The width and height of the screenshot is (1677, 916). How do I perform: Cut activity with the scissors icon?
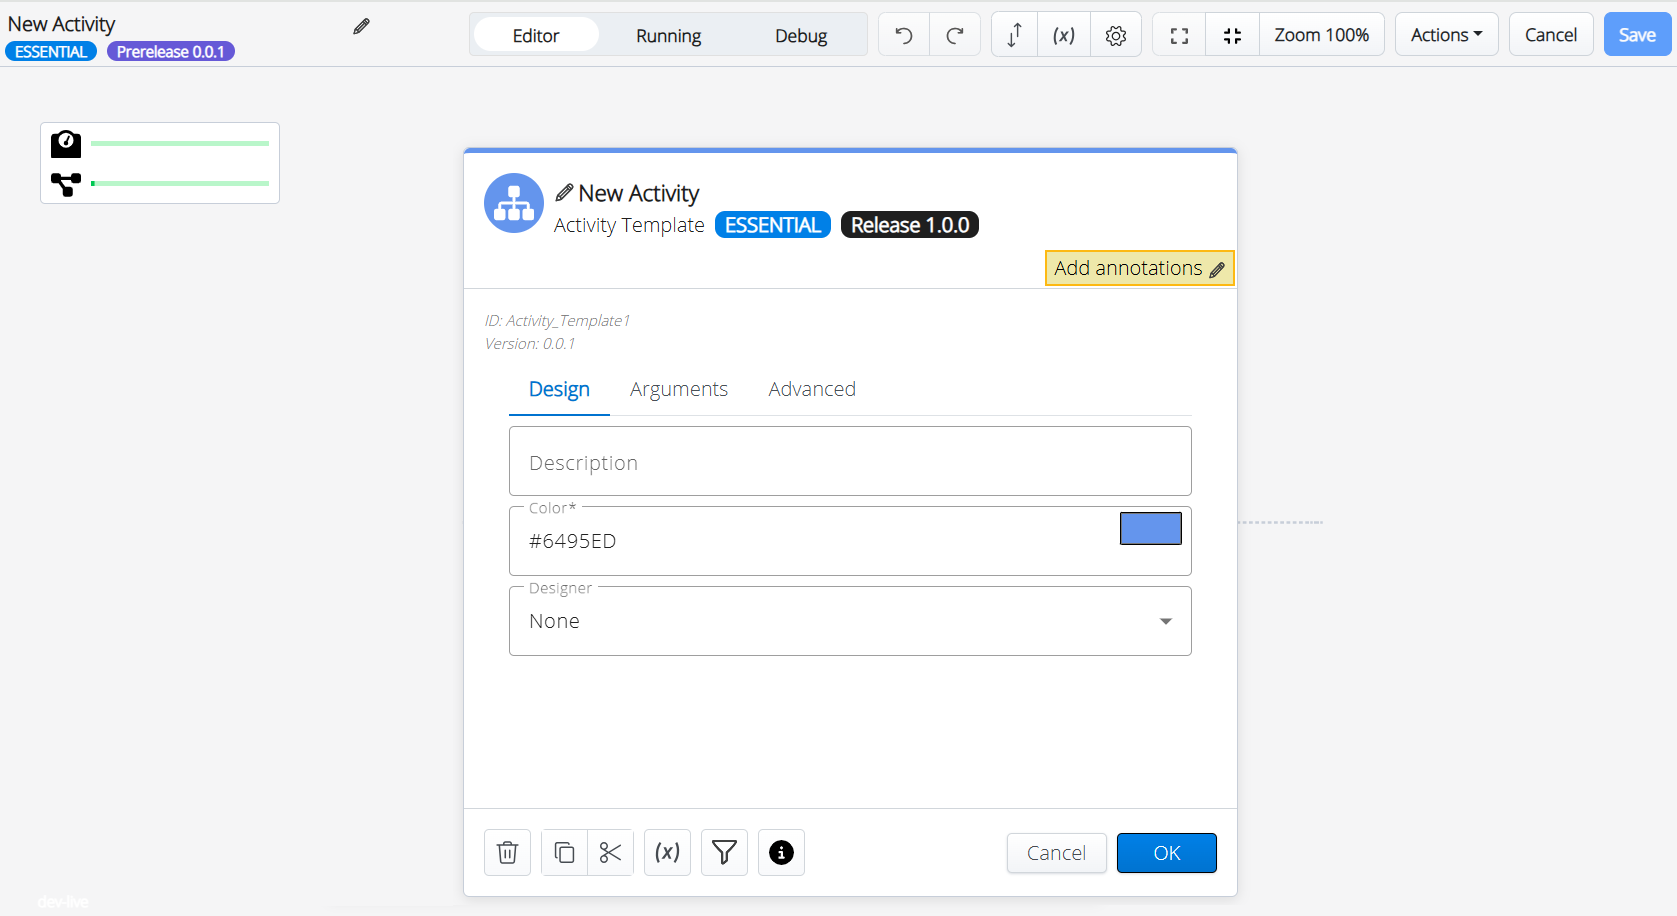[610, 853]
